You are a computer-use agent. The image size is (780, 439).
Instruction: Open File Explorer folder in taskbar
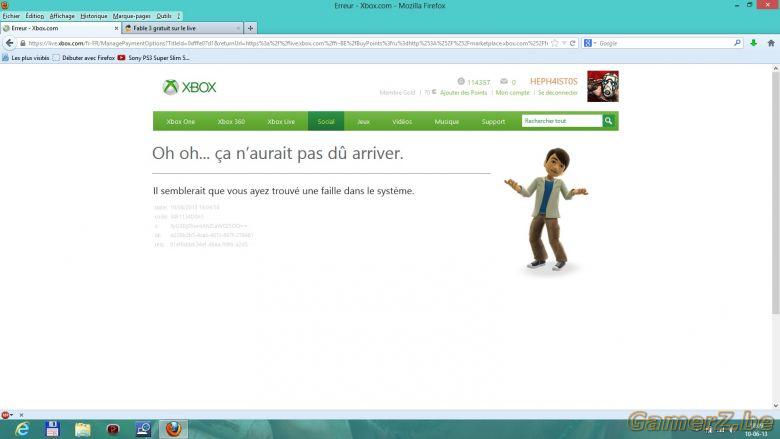coord(83,429)
